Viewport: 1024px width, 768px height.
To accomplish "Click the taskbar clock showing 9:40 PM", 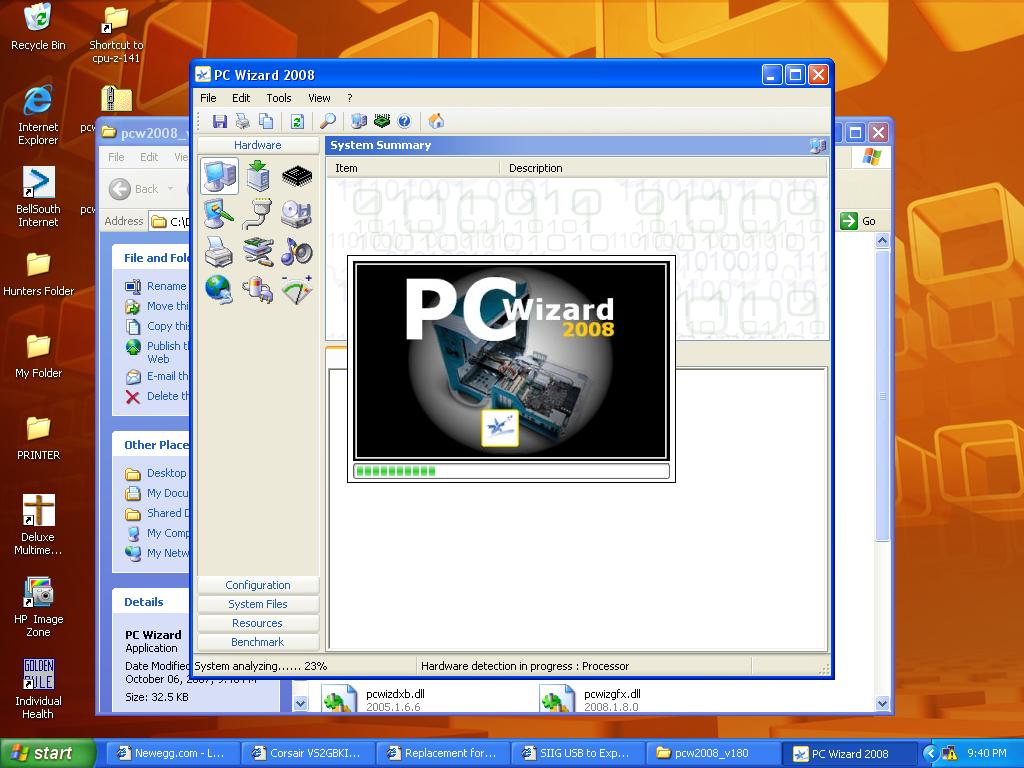I will tap(987, 753).
